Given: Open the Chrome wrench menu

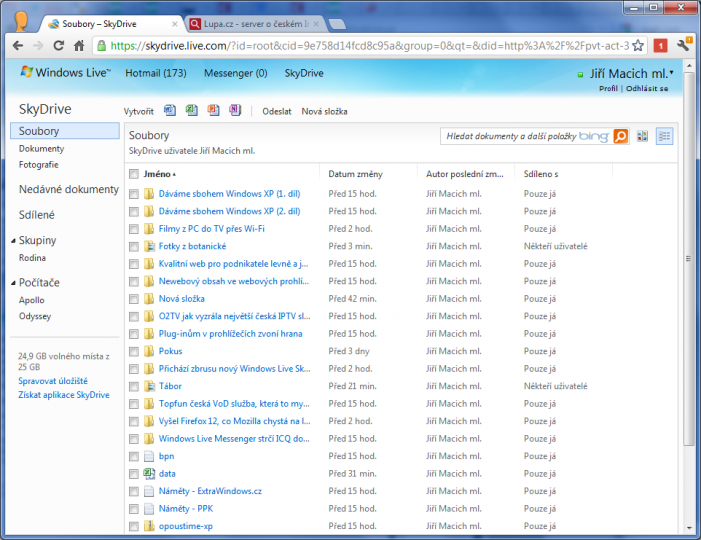Looking at the screenshot, I should pyautogui.click(x=684, y=45).
